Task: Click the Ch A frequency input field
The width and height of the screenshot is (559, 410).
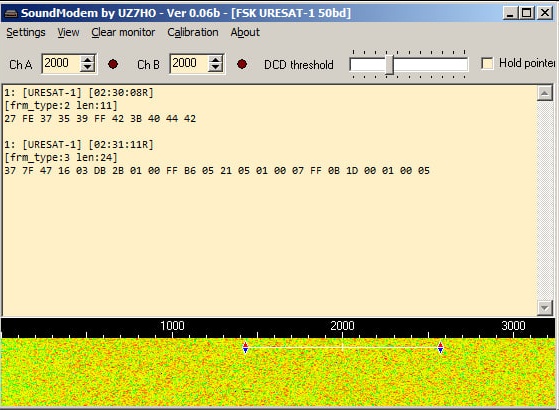Action: [x=61, y=63]
